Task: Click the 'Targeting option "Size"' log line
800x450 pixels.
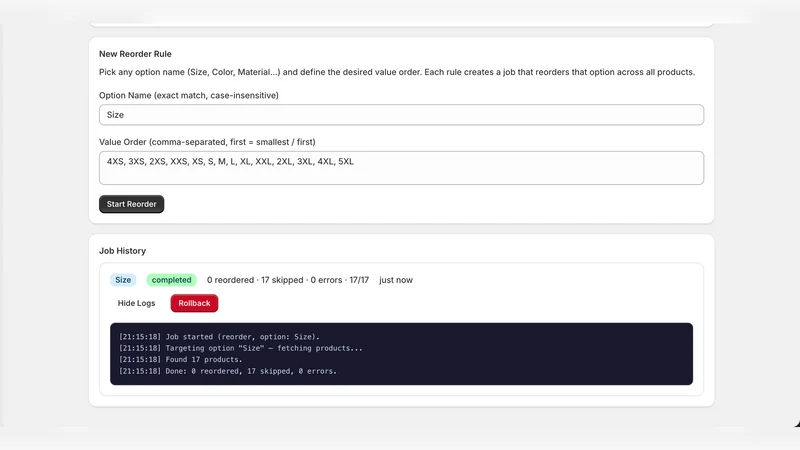Action: [x=241, y=348]
